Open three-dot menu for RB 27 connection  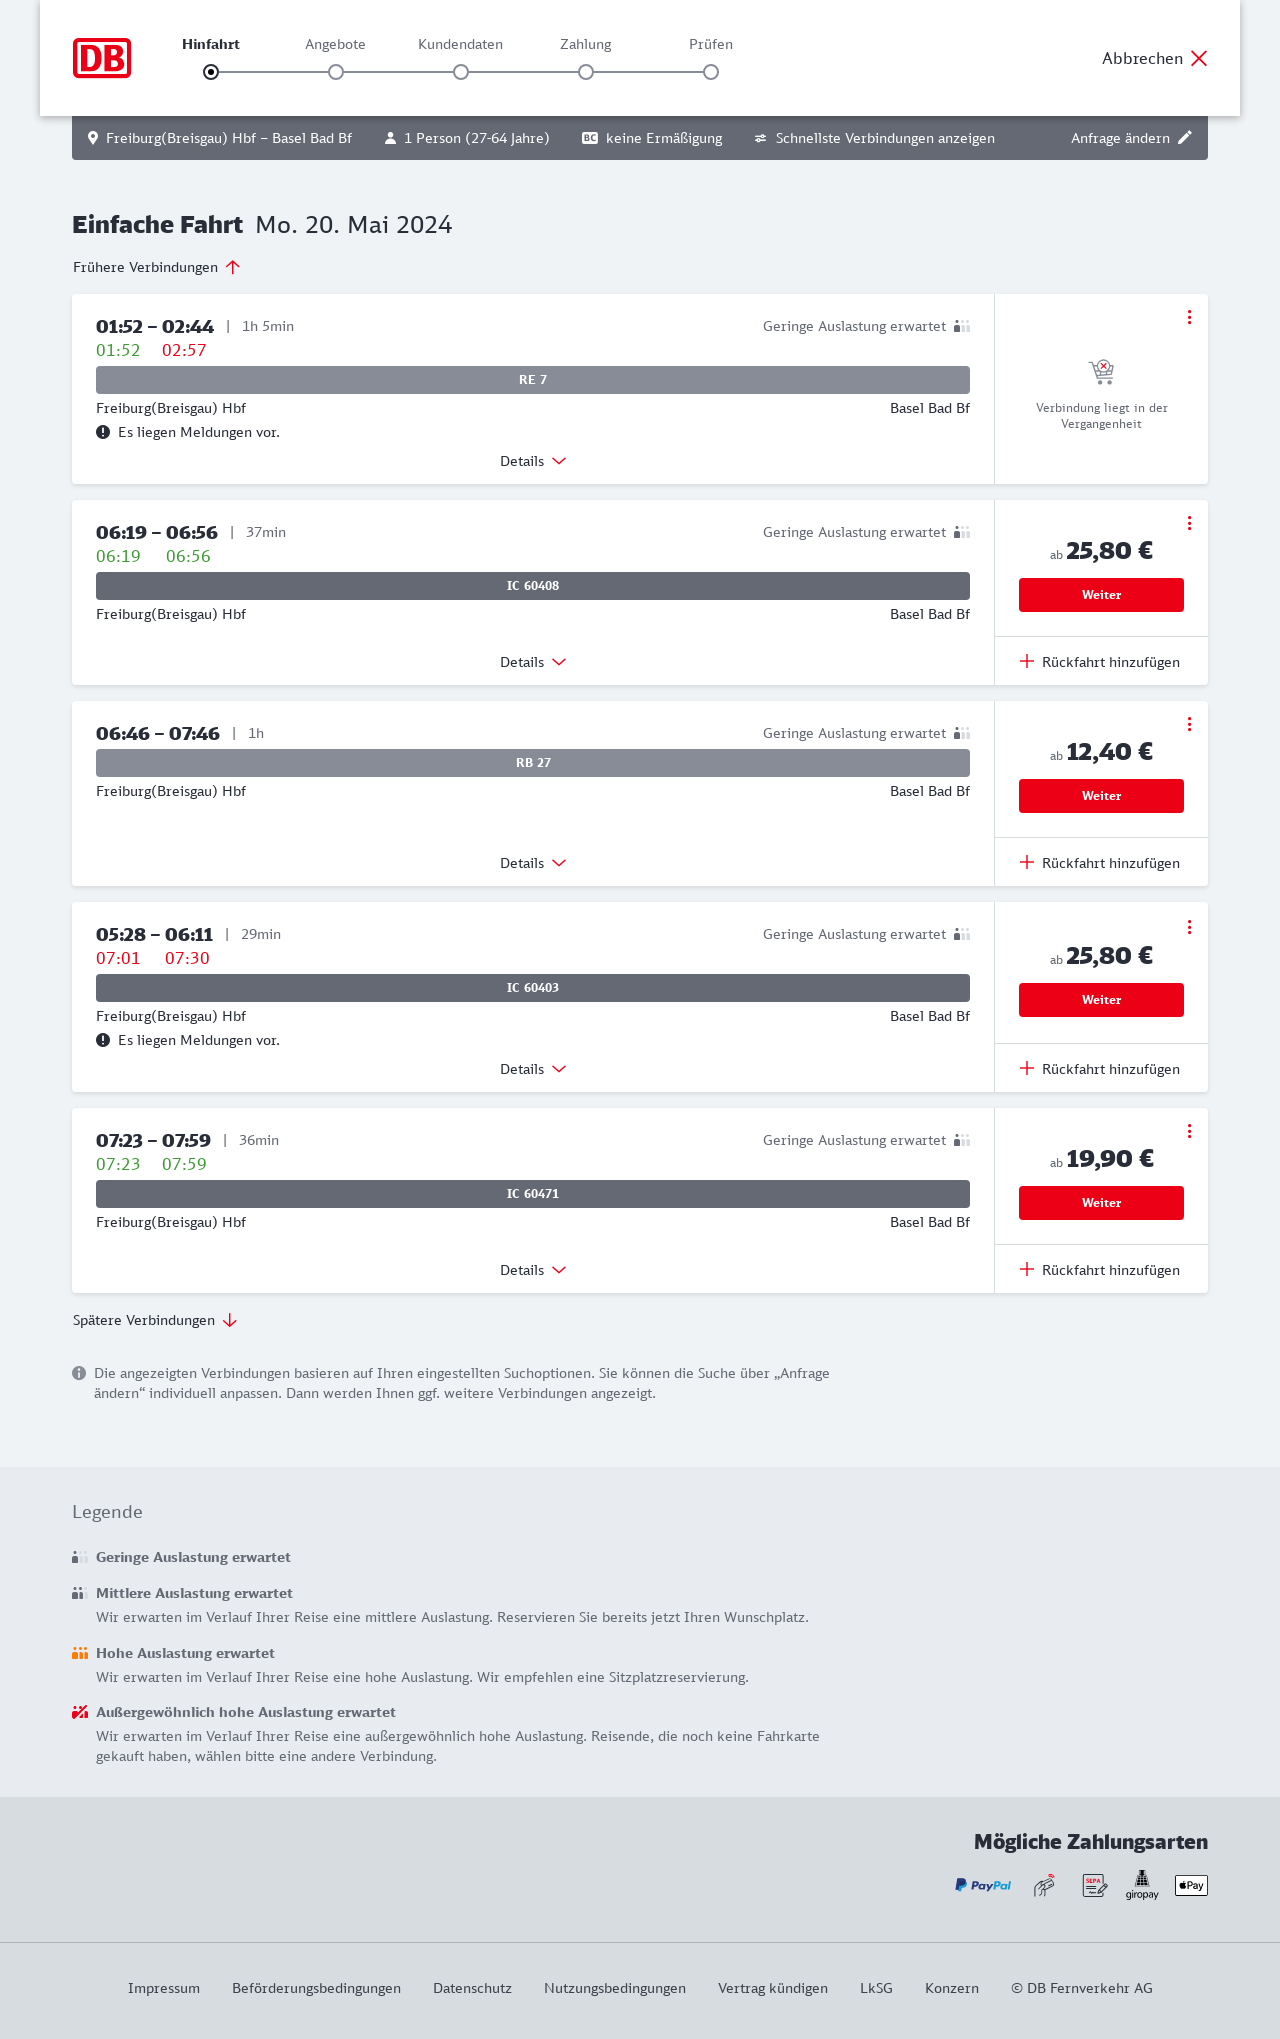[x=1189, y=724]
